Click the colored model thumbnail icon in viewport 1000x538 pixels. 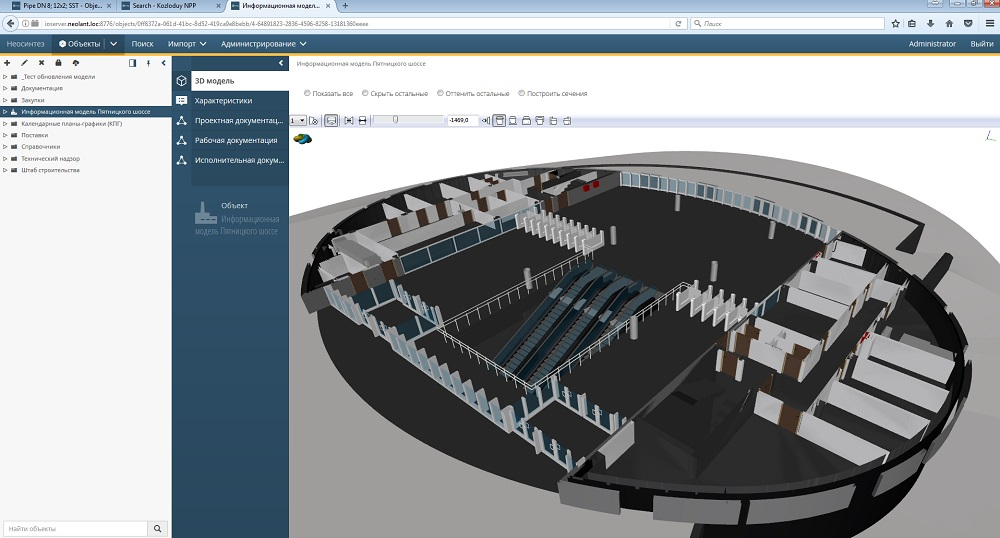(302, 138)
